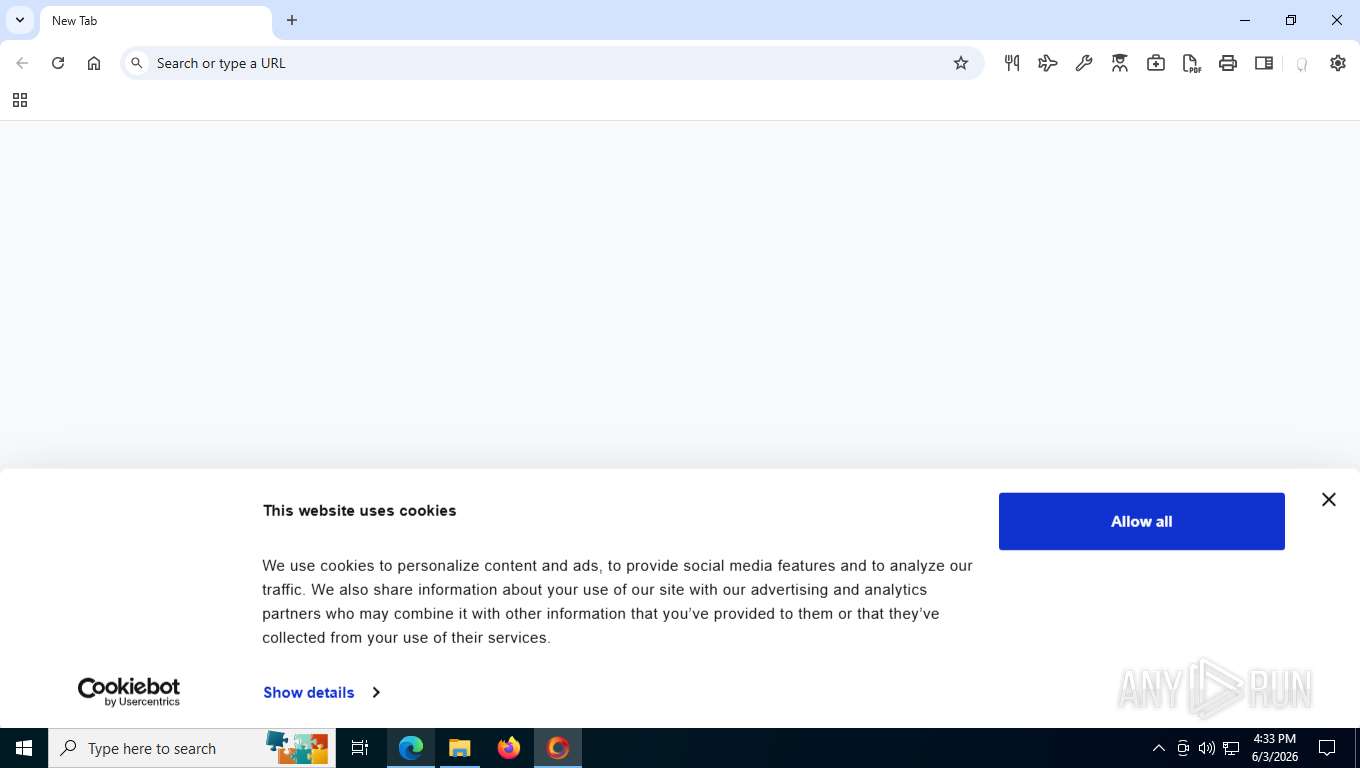Viewport: 1360px width, 768px height.
Task: Click the Allow all cookies button
Action: tap(1141, 521)
